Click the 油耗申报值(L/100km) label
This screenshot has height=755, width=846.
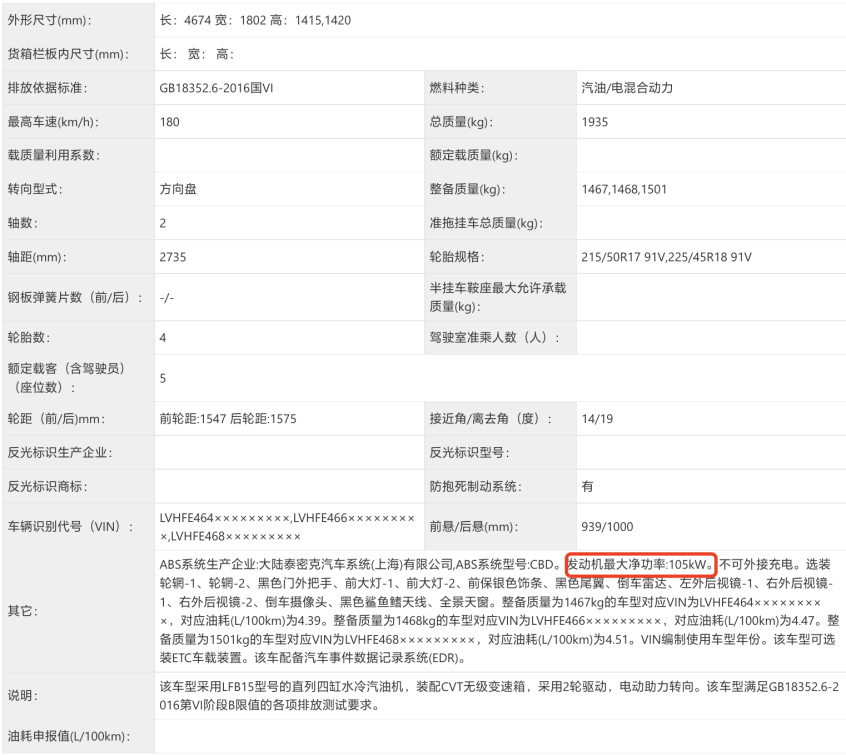point(69,736)
